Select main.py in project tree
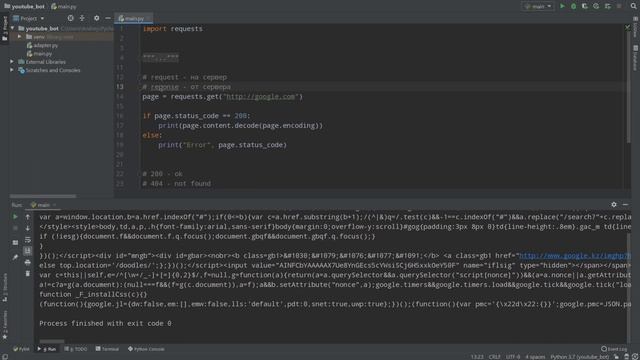 pos(40,53)
